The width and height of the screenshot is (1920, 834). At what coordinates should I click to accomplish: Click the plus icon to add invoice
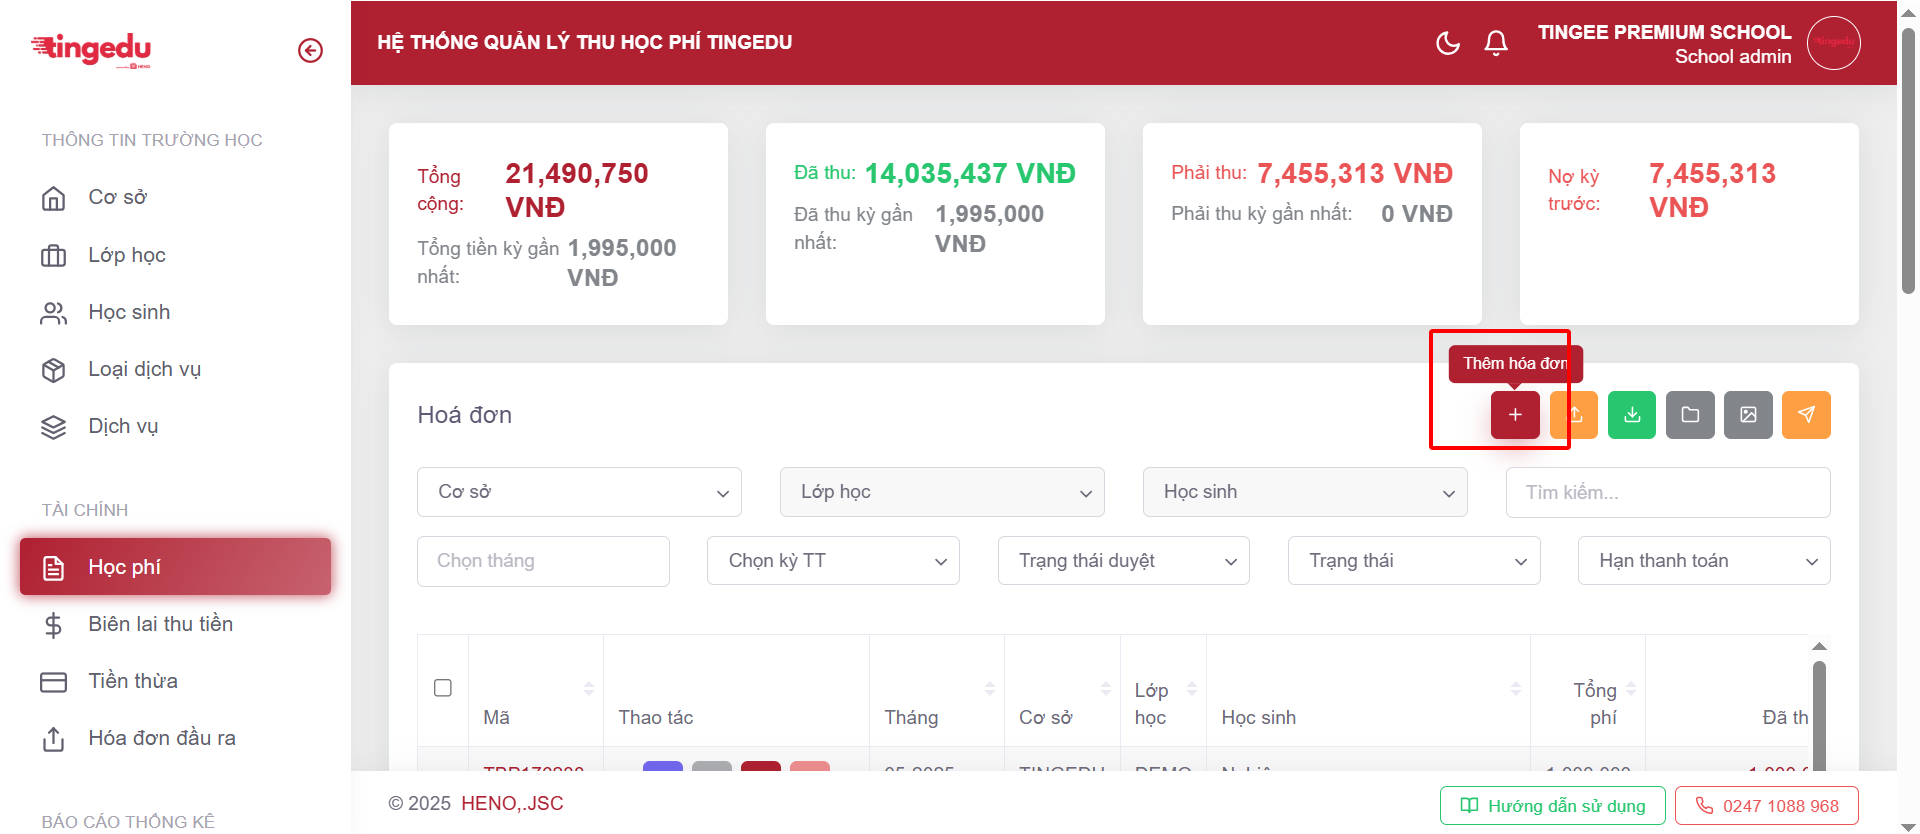pyautogui.click(x=1515, y=415)
